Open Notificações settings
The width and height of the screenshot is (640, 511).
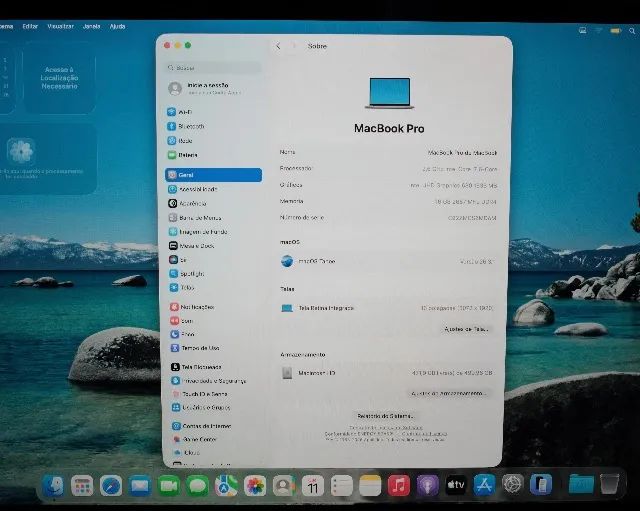tap(192, 307)
